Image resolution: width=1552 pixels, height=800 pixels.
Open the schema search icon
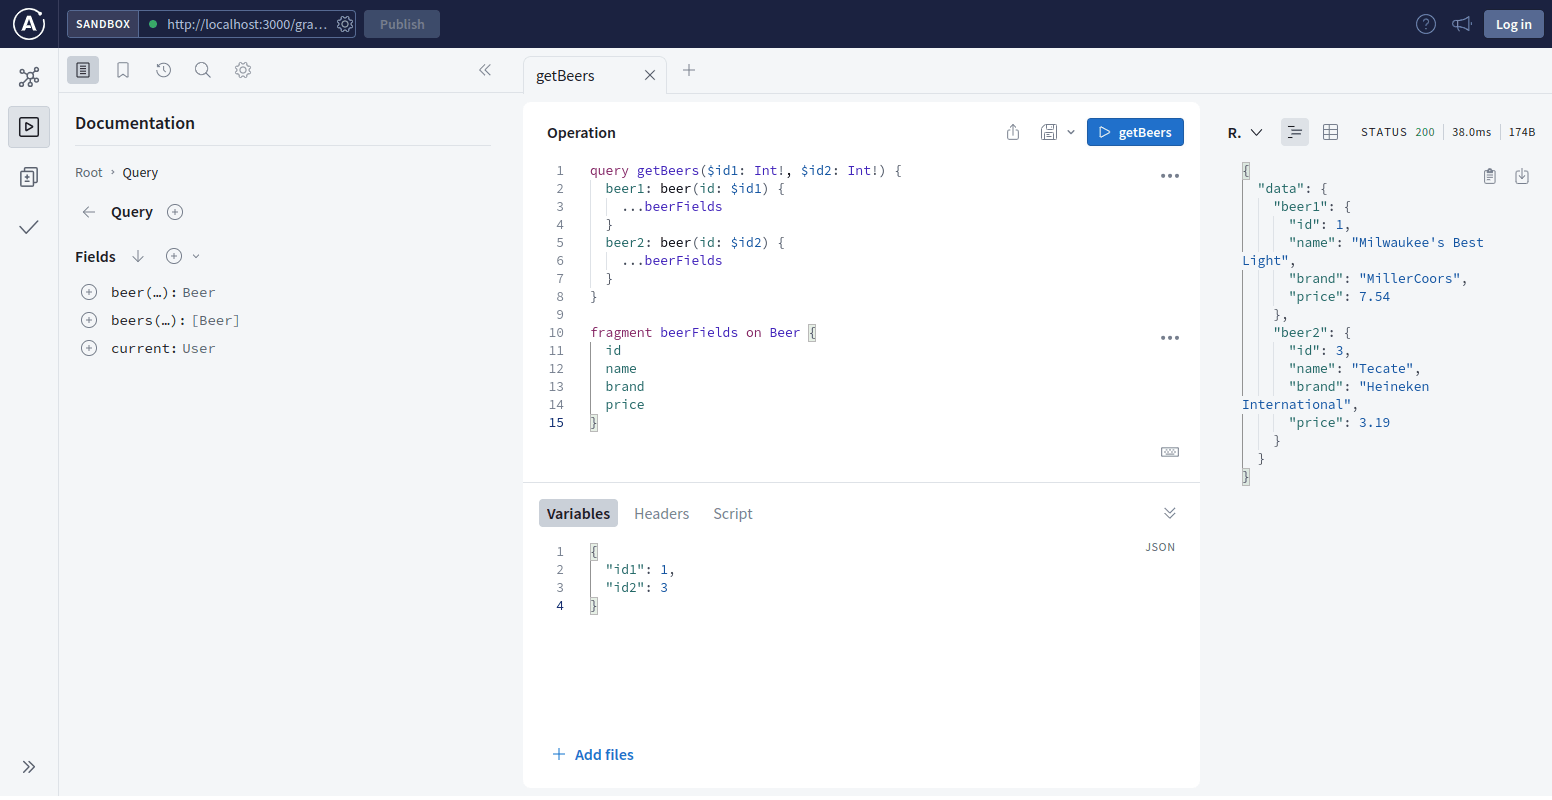pyautogui.click(x=203, y=70)
